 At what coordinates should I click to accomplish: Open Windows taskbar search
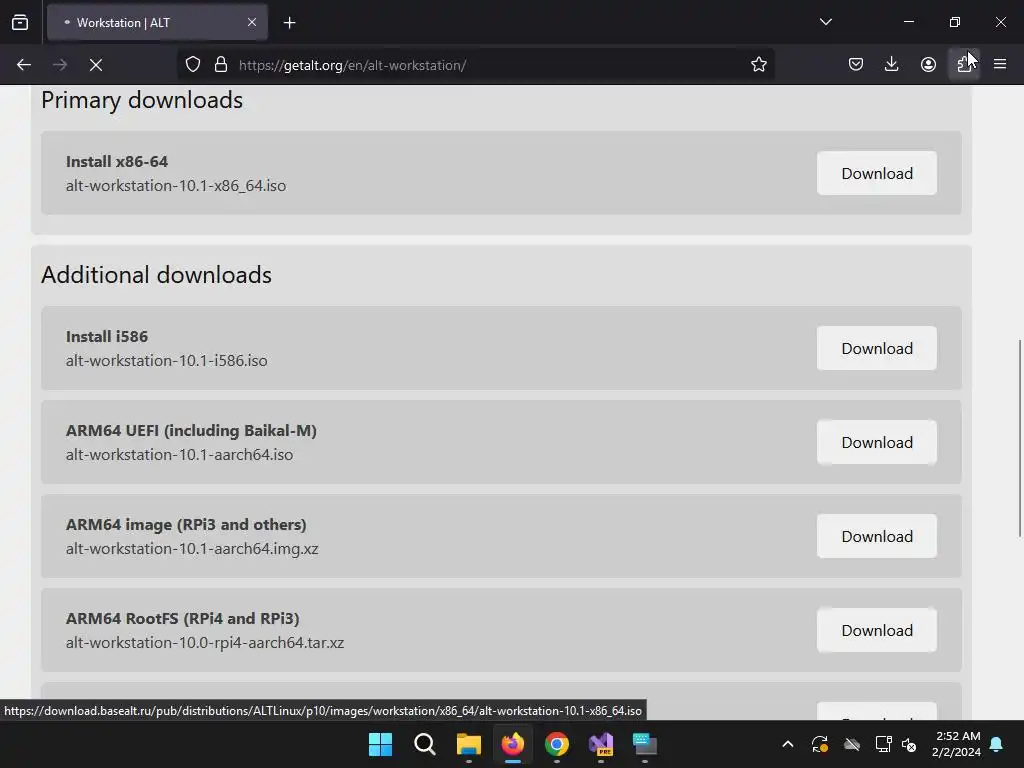point(424,744)
